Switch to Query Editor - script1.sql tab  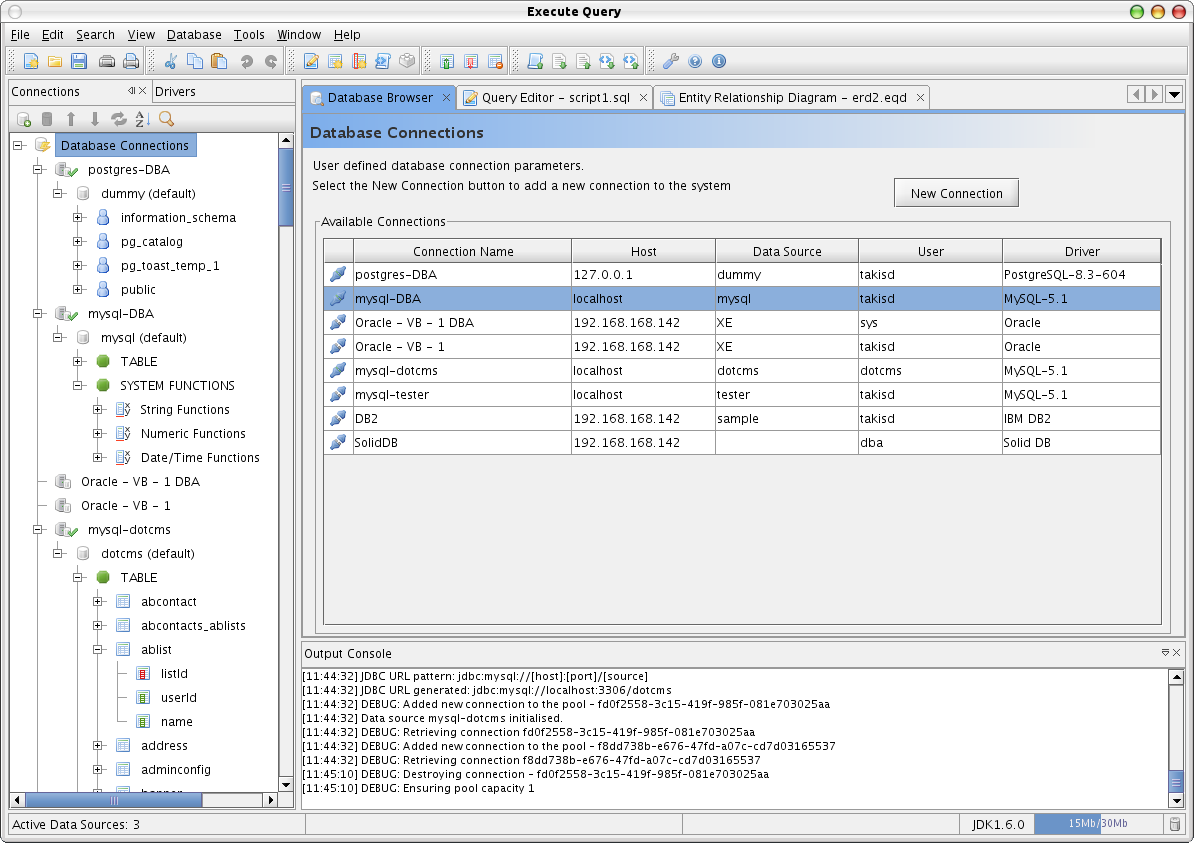click(x=555, y=97)
